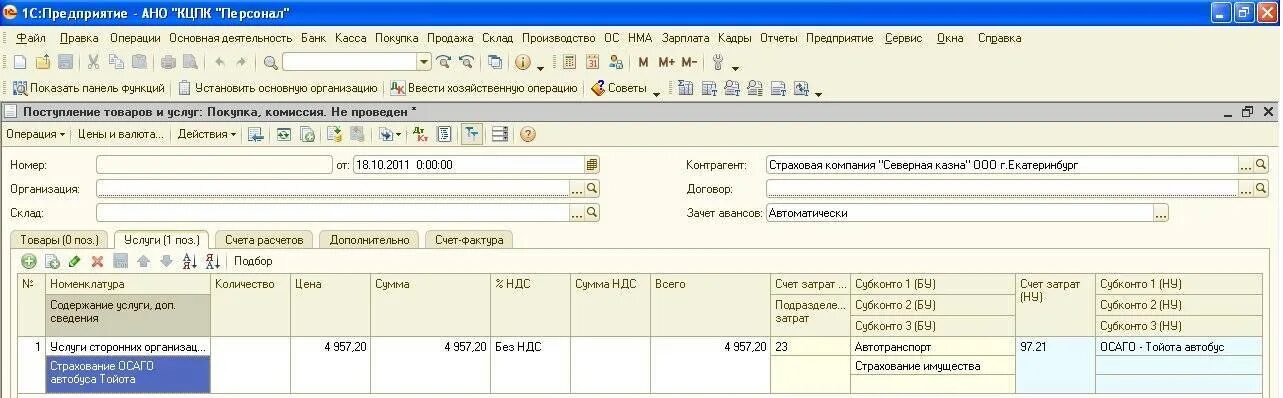Click the Номенклатура column header
The height and width of the screenshot is (398, 1283).
(129, 284)
